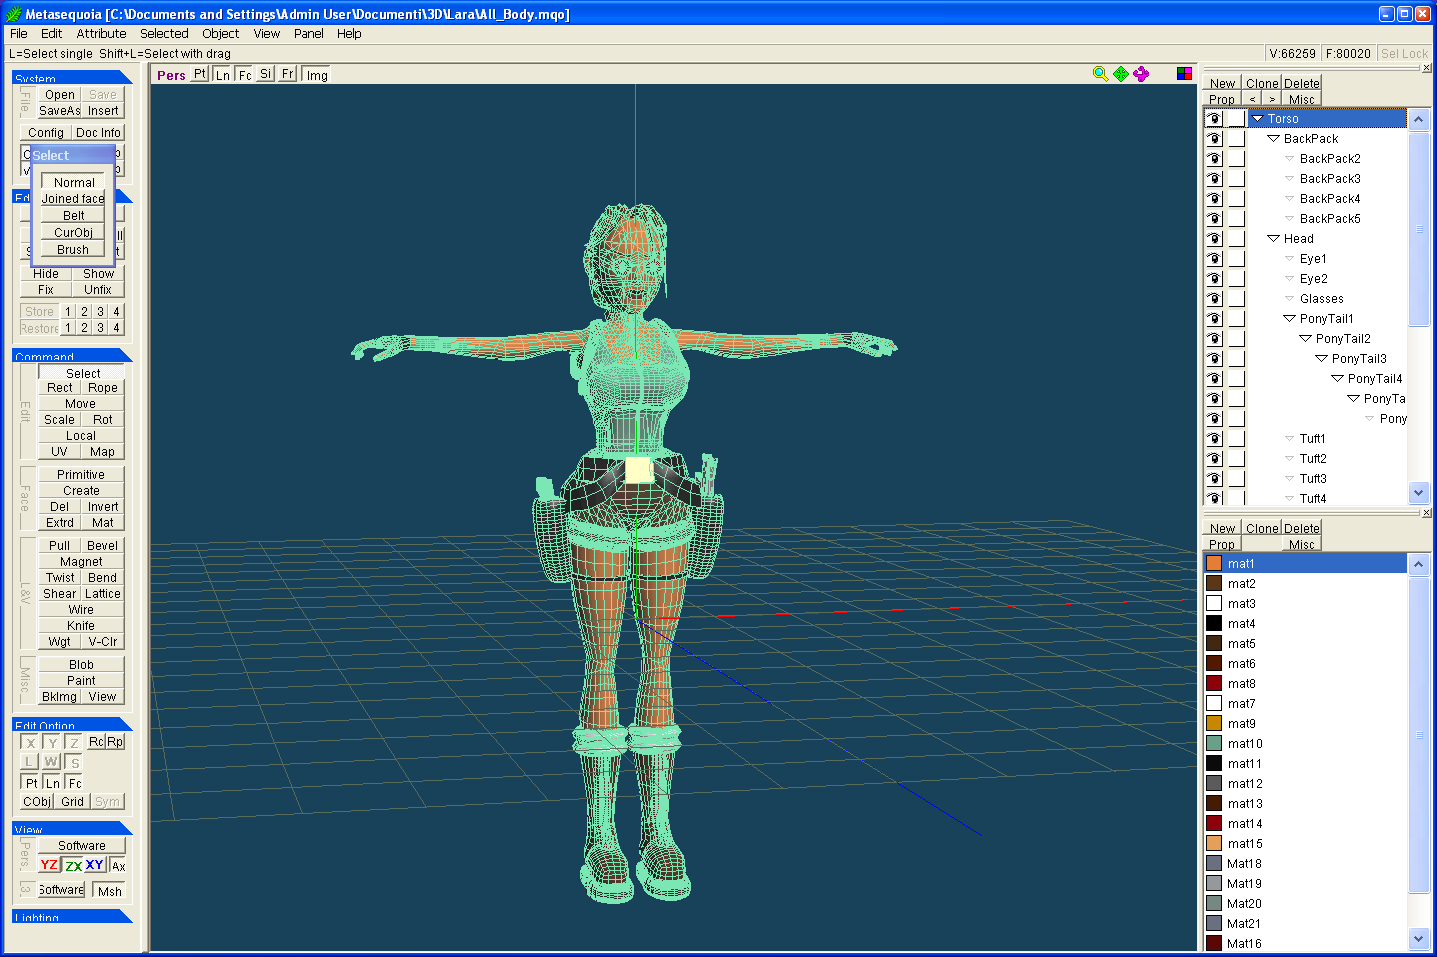
Task: Toggle Pt points display in viewport header
Action: pos(200,74)
